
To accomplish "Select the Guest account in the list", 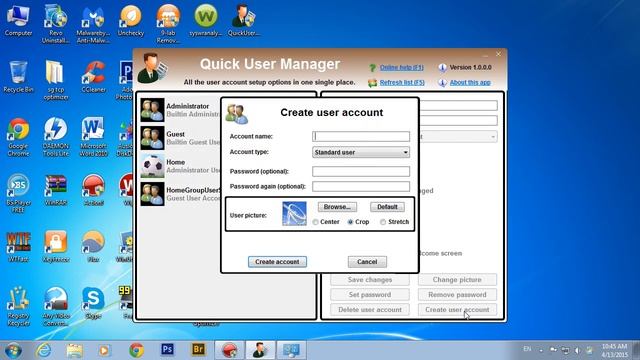I will [x=180, y=138].
